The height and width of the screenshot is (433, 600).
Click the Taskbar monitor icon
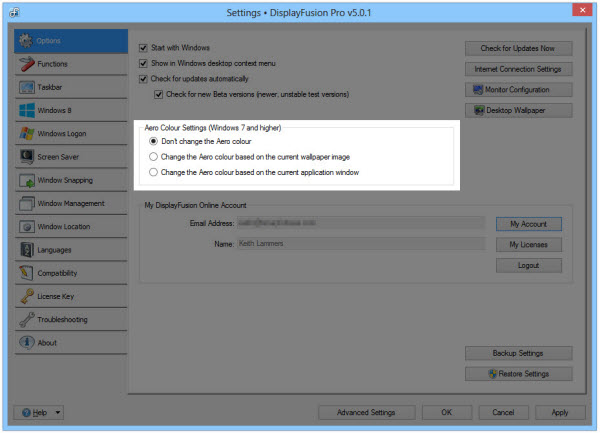(27, 87)
